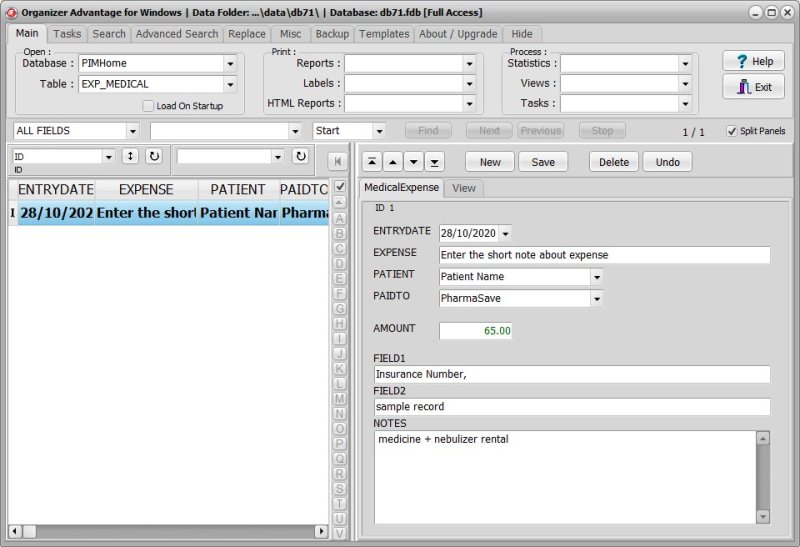Expand the process Tasks dropdown
This screenshot has height=547, width=800.
coord(685,104)
